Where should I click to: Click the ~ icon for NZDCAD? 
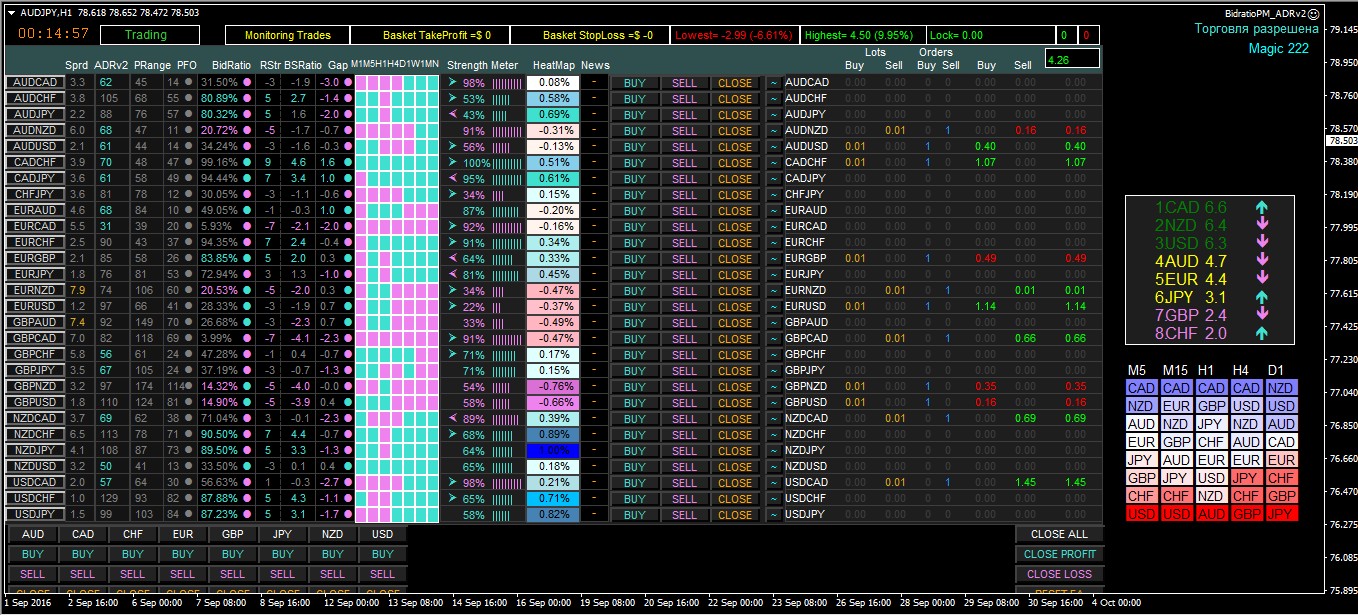point(773,418)
